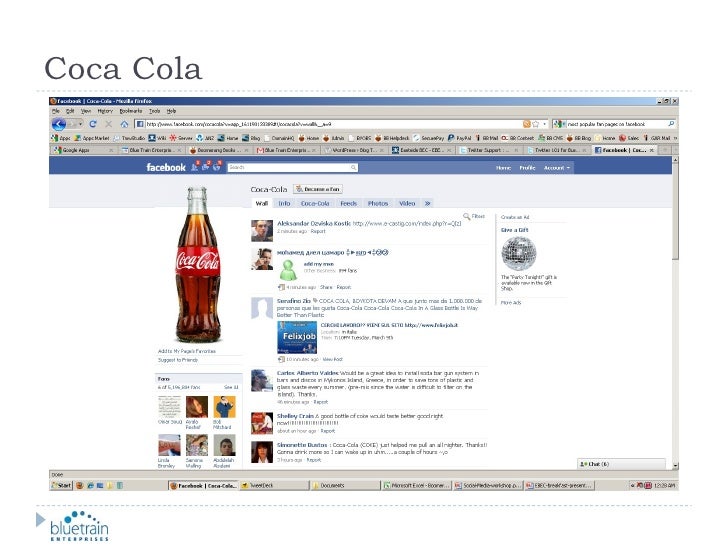Open the Felixjob event thumbnail
Screen dimensions: 728x546
[297, 337]
